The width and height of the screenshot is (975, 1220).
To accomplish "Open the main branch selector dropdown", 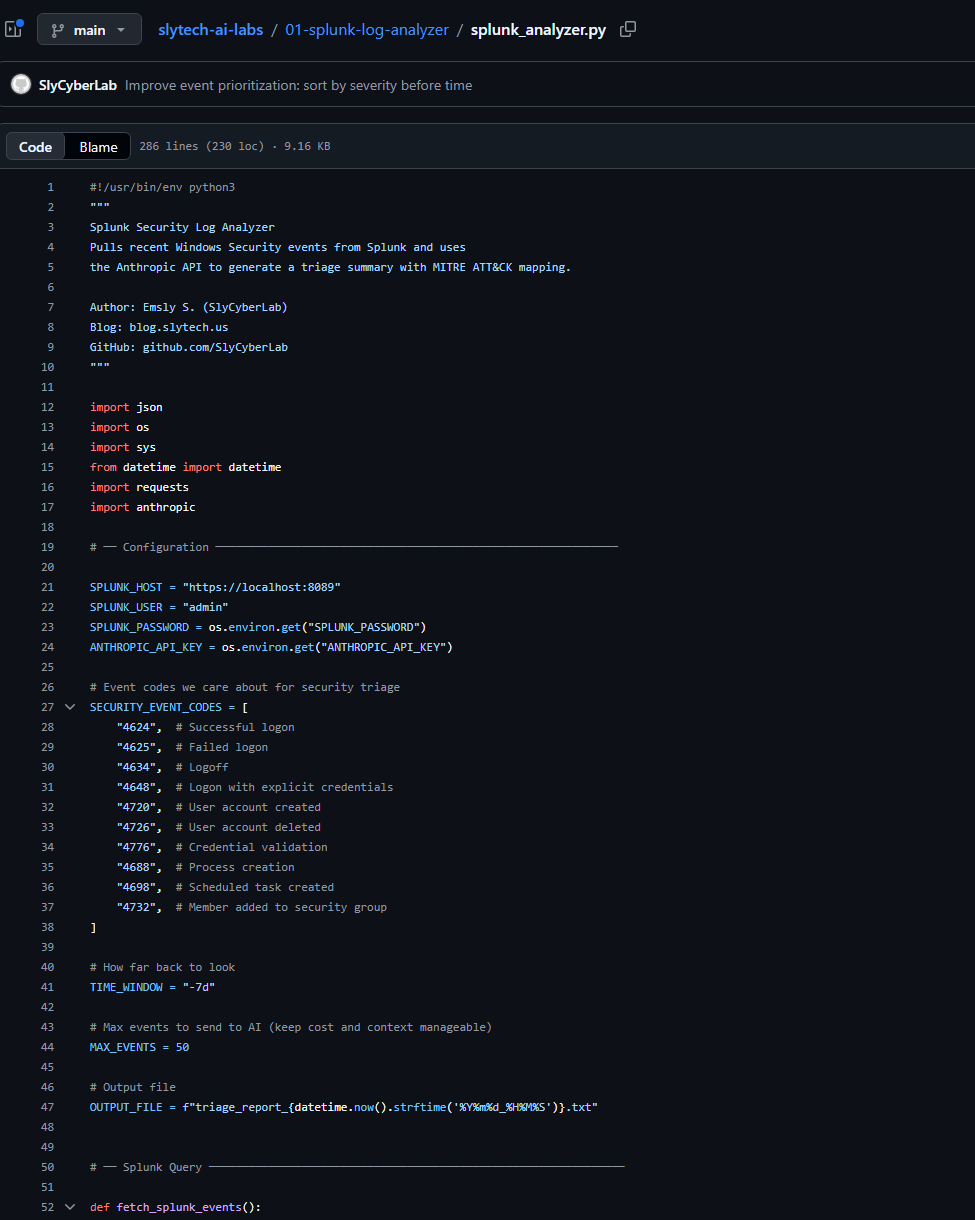I will [89, 30].
